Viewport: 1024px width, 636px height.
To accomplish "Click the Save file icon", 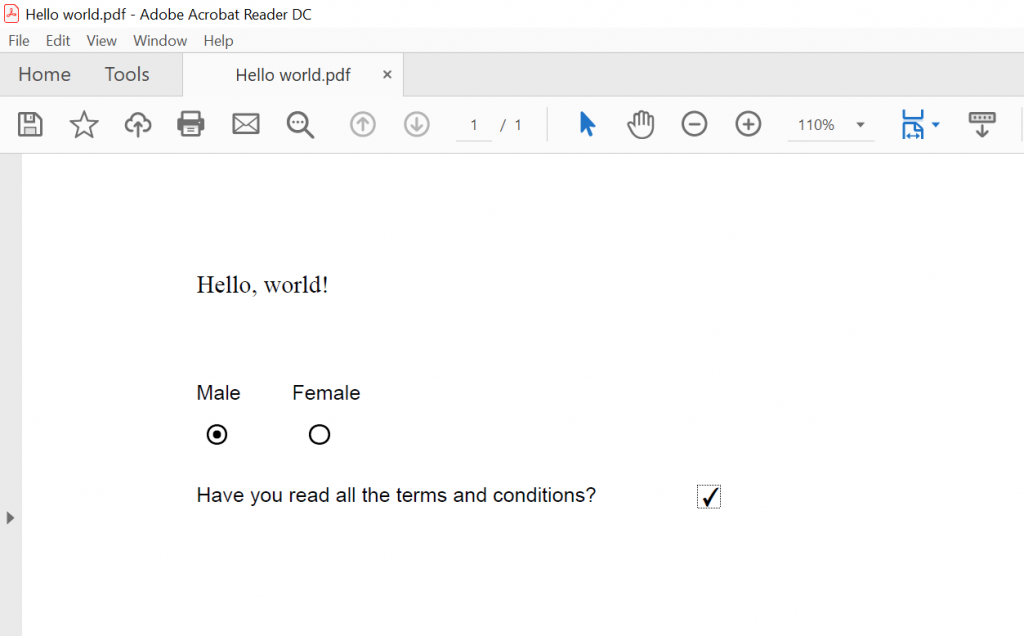I will pyautogui.click(x=30, y=124).
